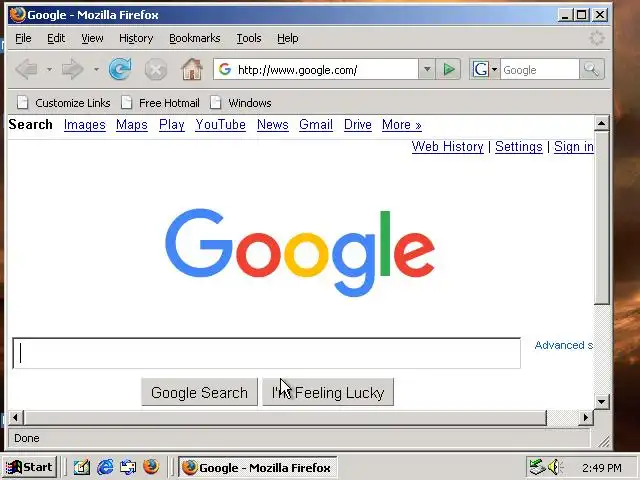The image size is (640, 480).
Task: Click the horizontal scrollbar left arrow
Action: pos(16,418)
